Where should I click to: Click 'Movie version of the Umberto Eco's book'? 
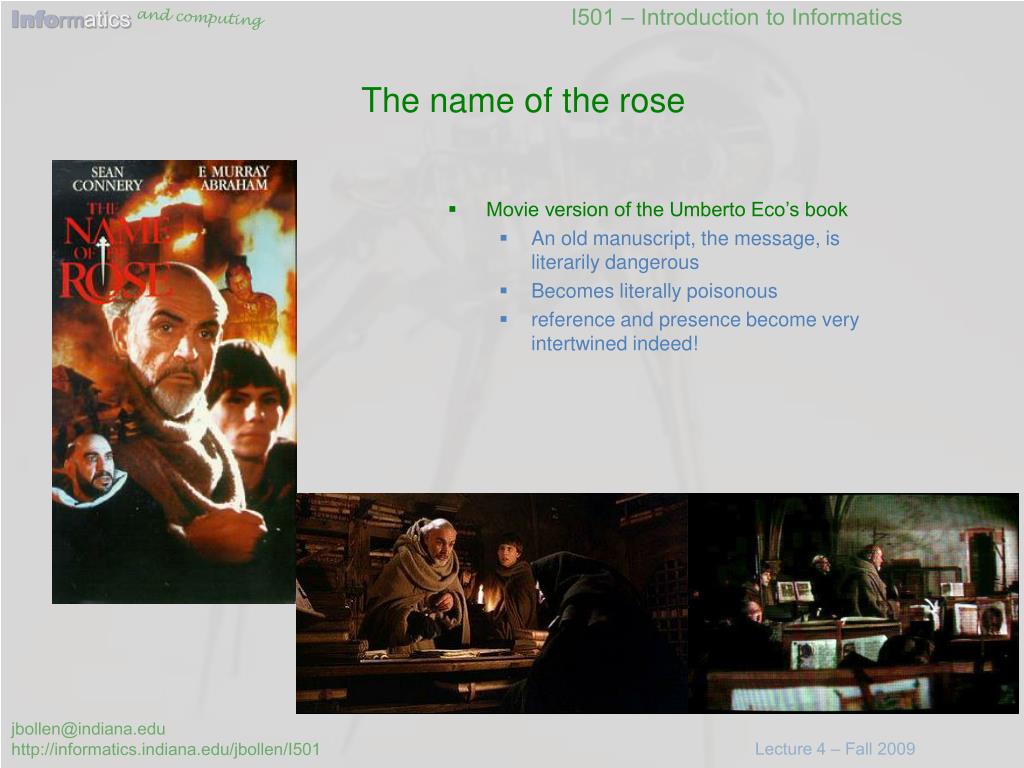[x=667, y=210]
